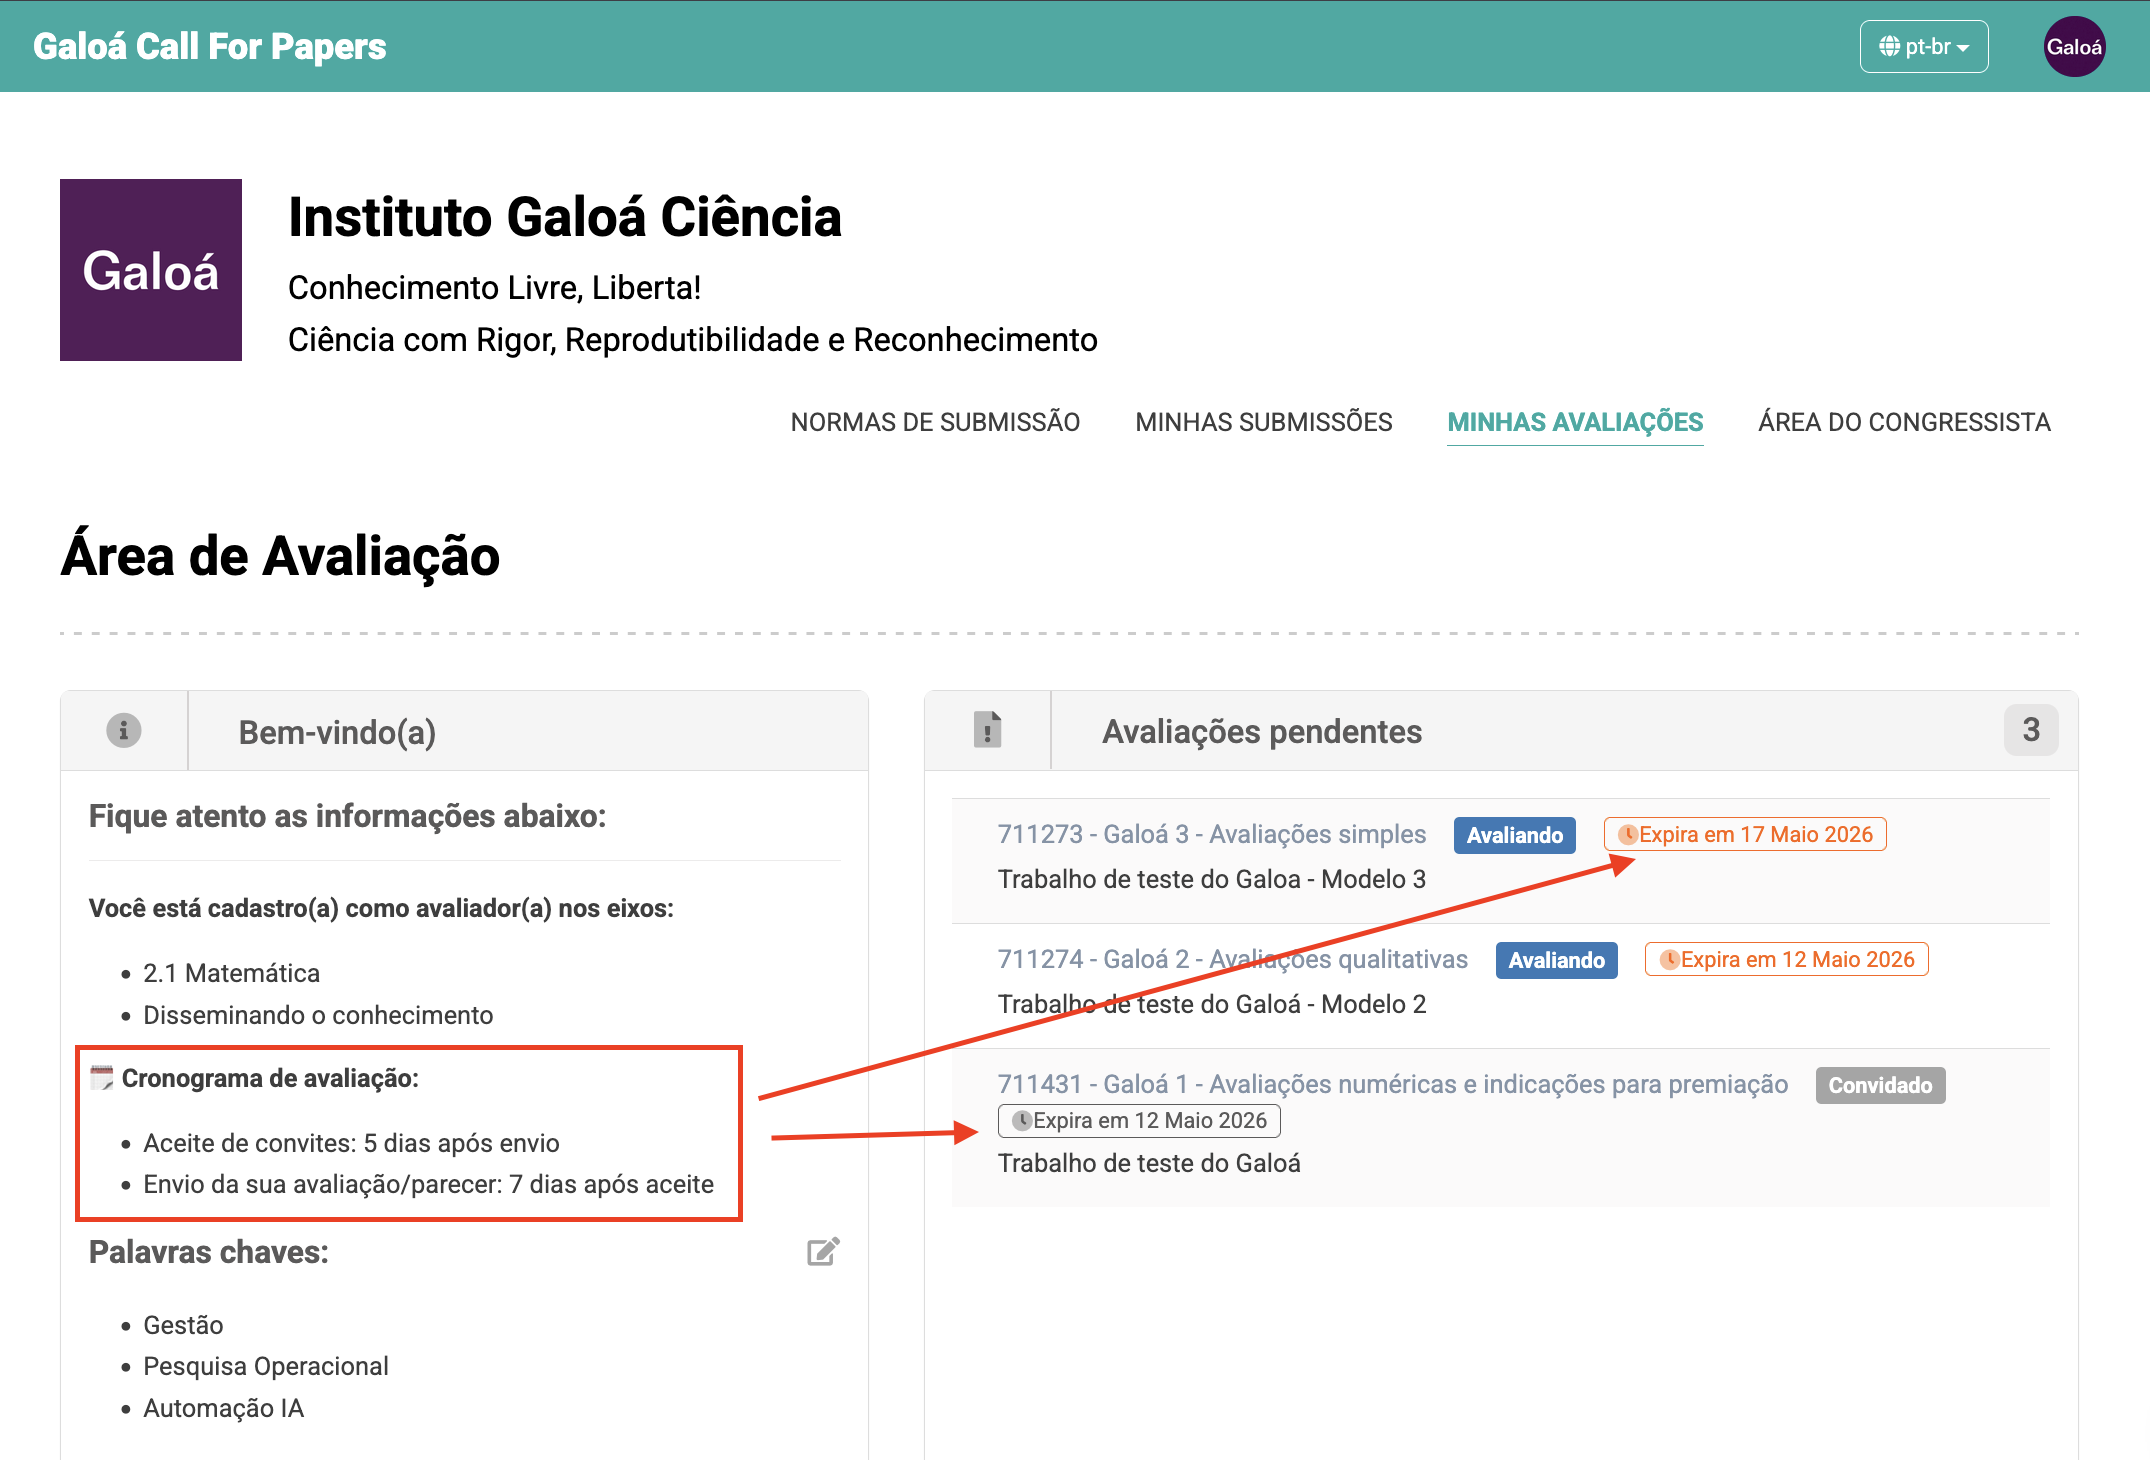Image resolution: width=2150 pixels, height=1460 pixels.
Task: Open evaluation 711431 - Galoá 1 link
Action: (1393, 1084)
